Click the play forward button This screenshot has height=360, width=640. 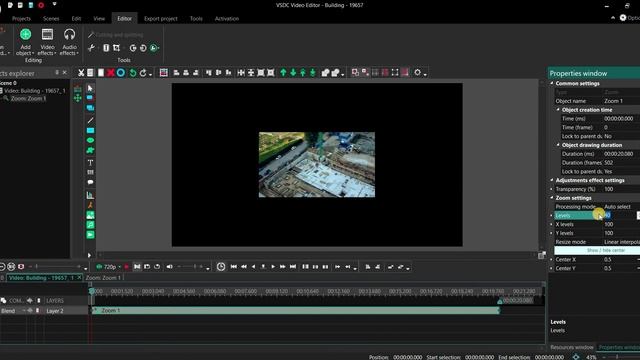(273, 267)
